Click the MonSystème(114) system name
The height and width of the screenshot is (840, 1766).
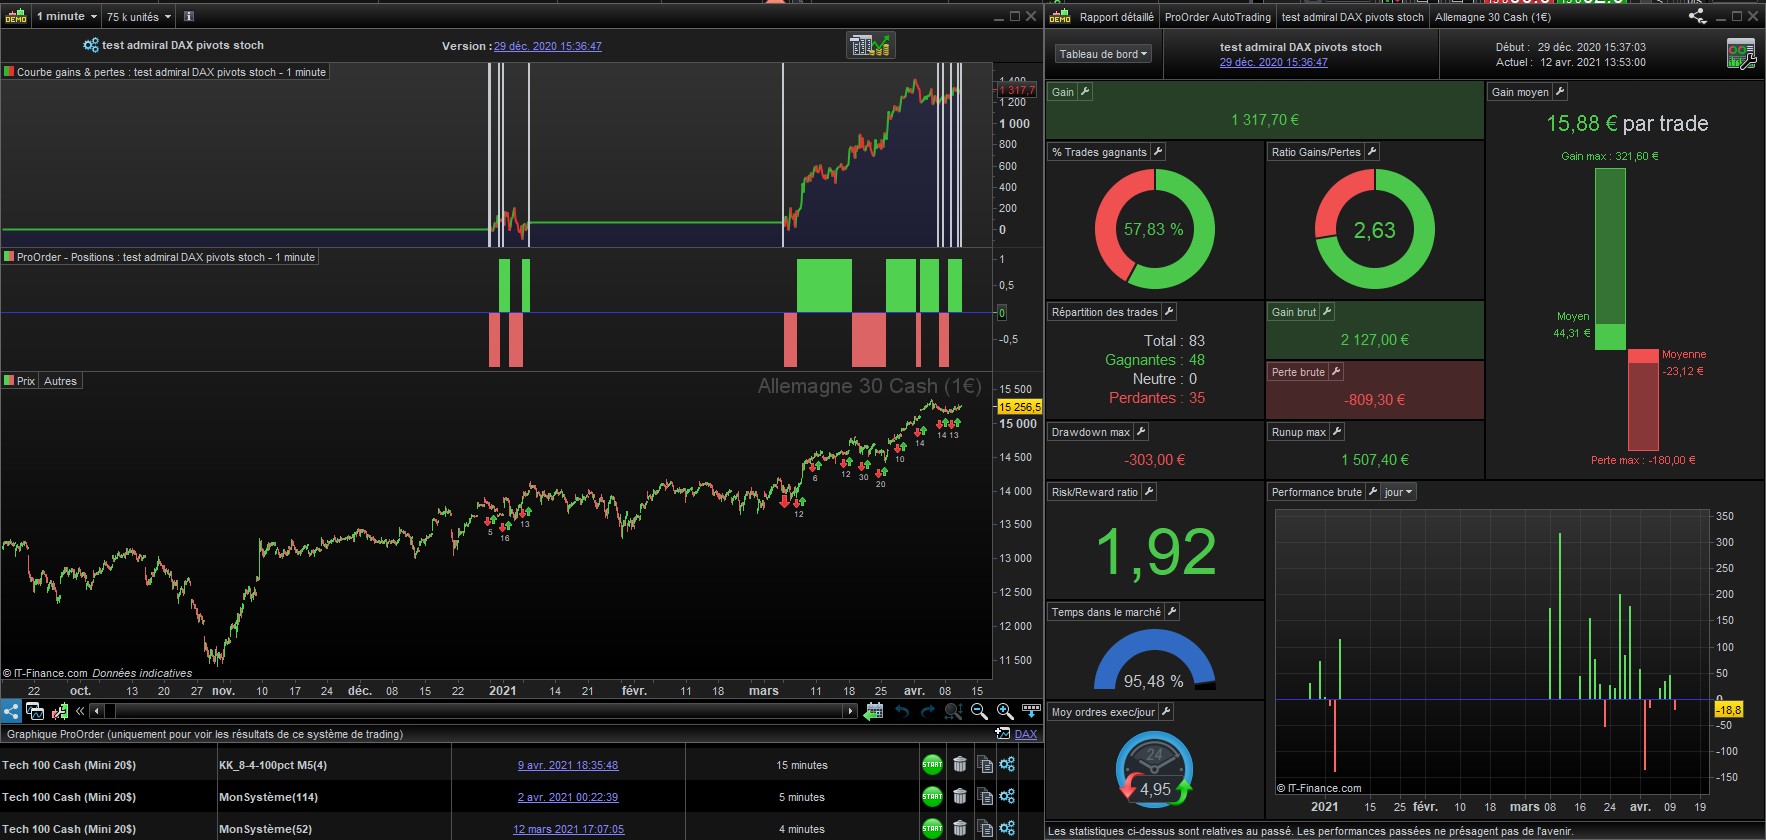(266, 797)
